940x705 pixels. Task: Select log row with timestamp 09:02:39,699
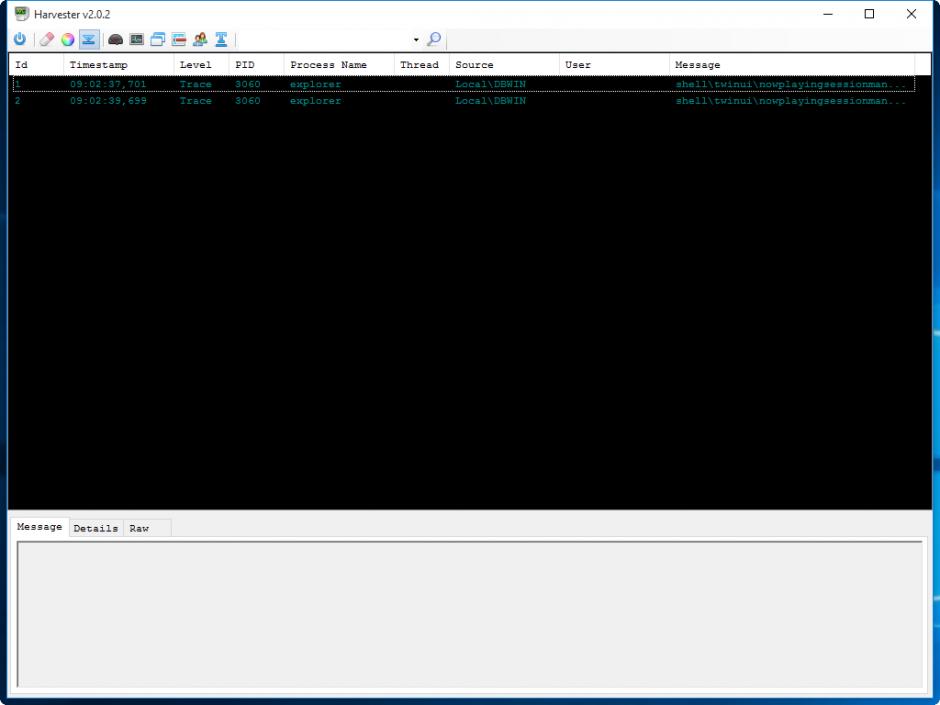point(463,101)
